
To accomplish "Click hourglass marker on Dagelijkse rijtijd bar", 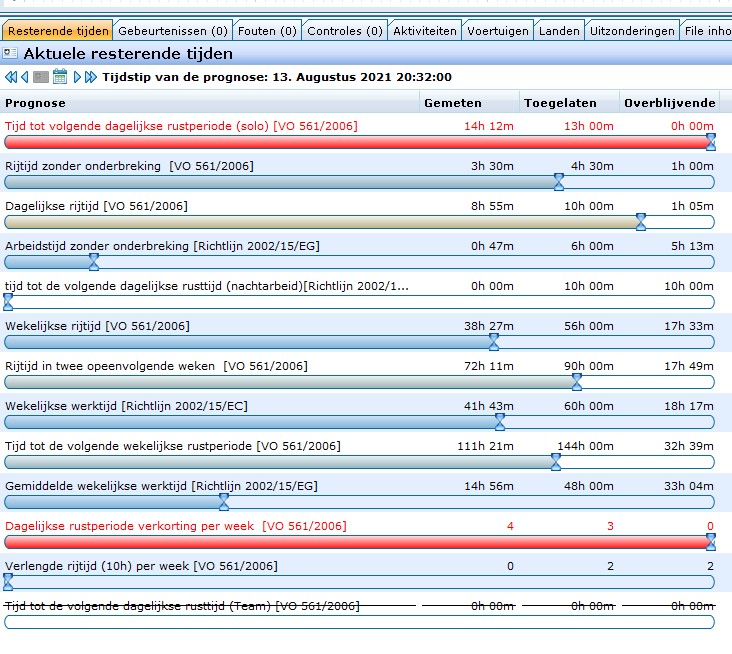I will [x=641, y=222].
